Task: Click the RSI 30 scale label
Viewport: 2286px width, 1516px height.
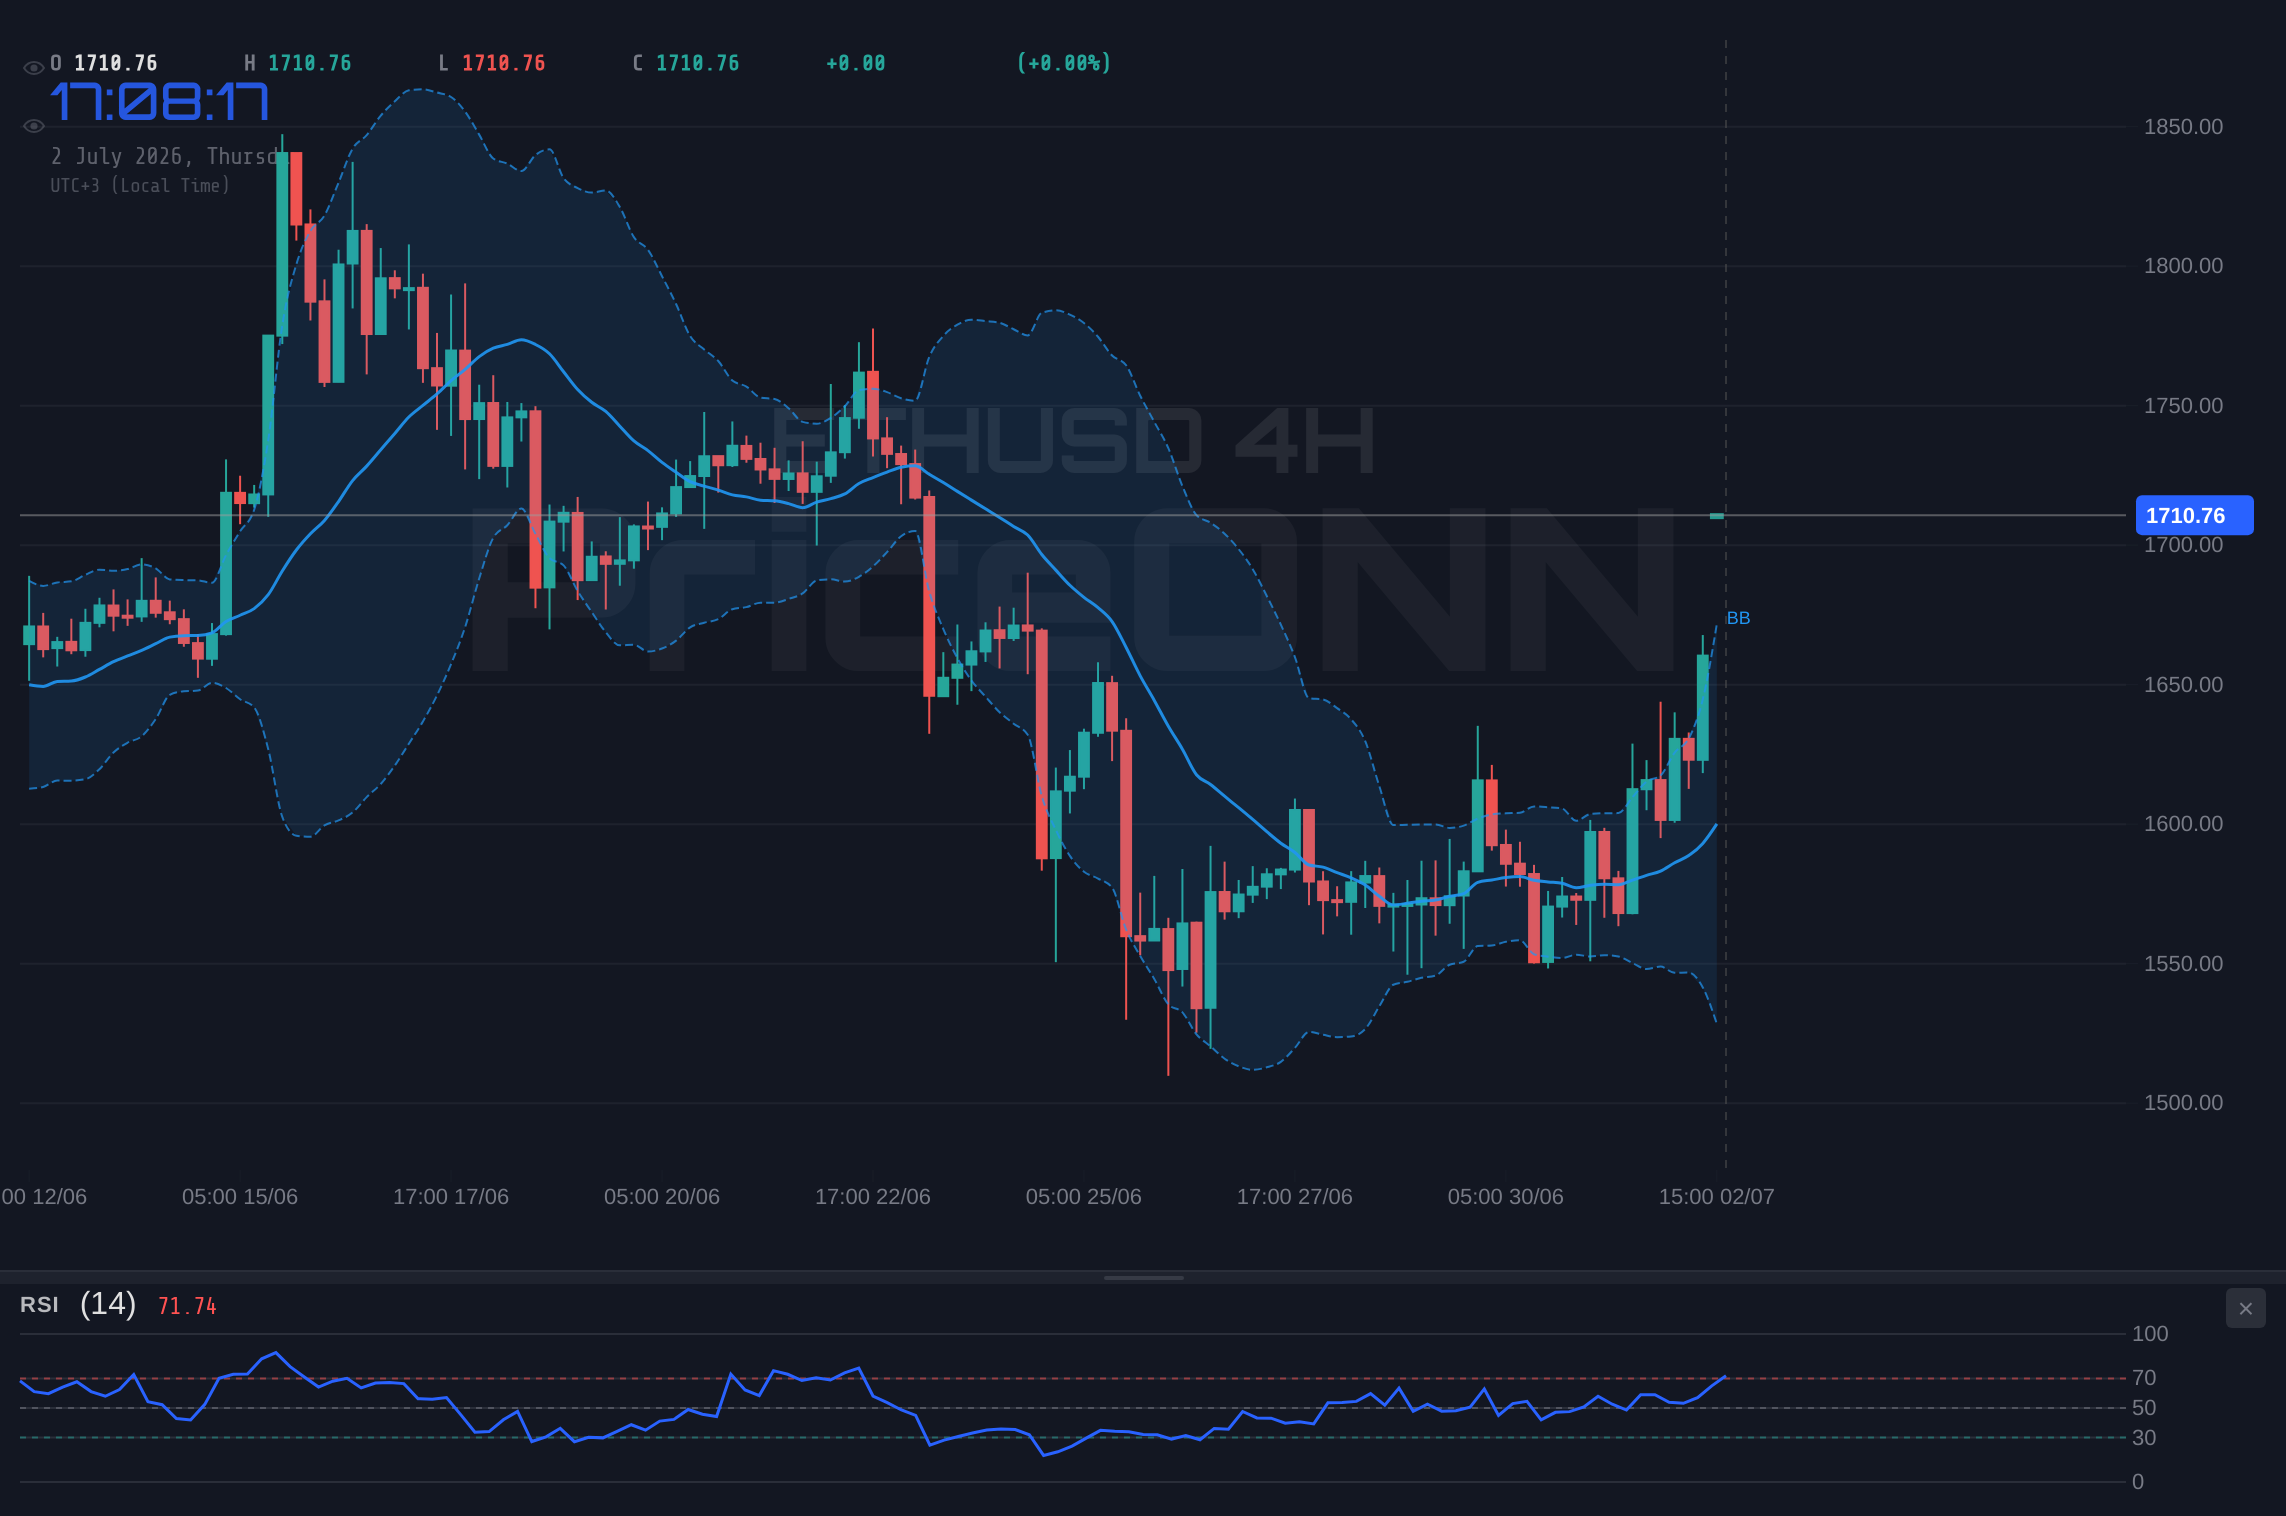Action: pyautogui.click(x=2144, y=1438)
